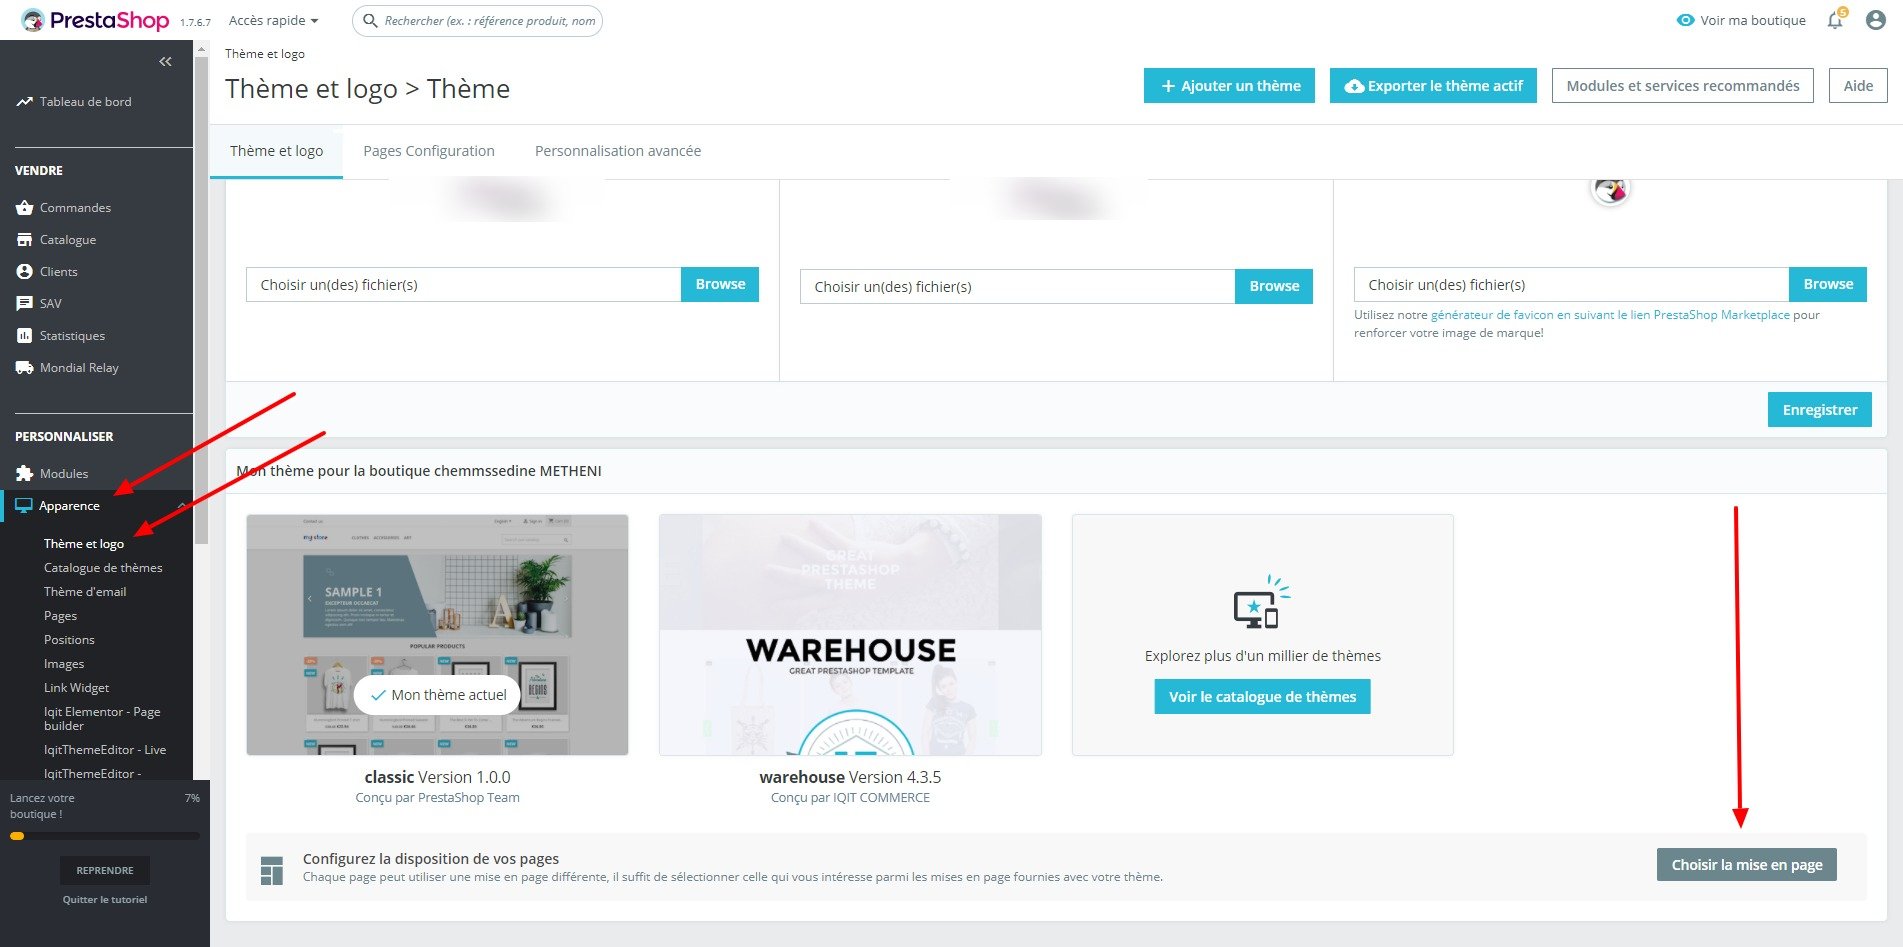Click the Voir ma boutique link
Screen dimensions: 1903x947
1753,20
